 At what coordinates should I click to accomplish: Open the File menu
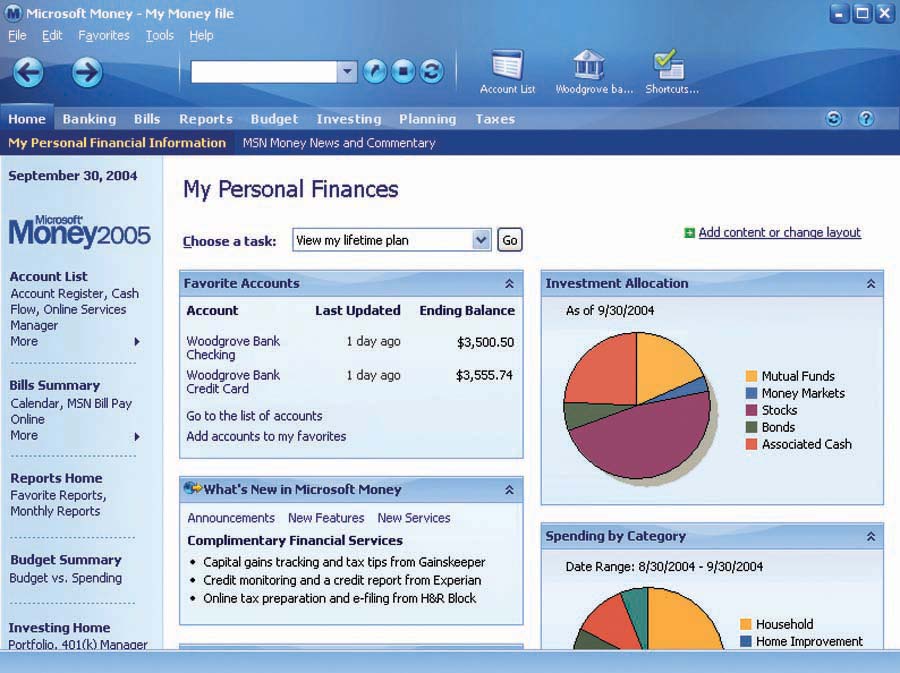click(17, 36)
